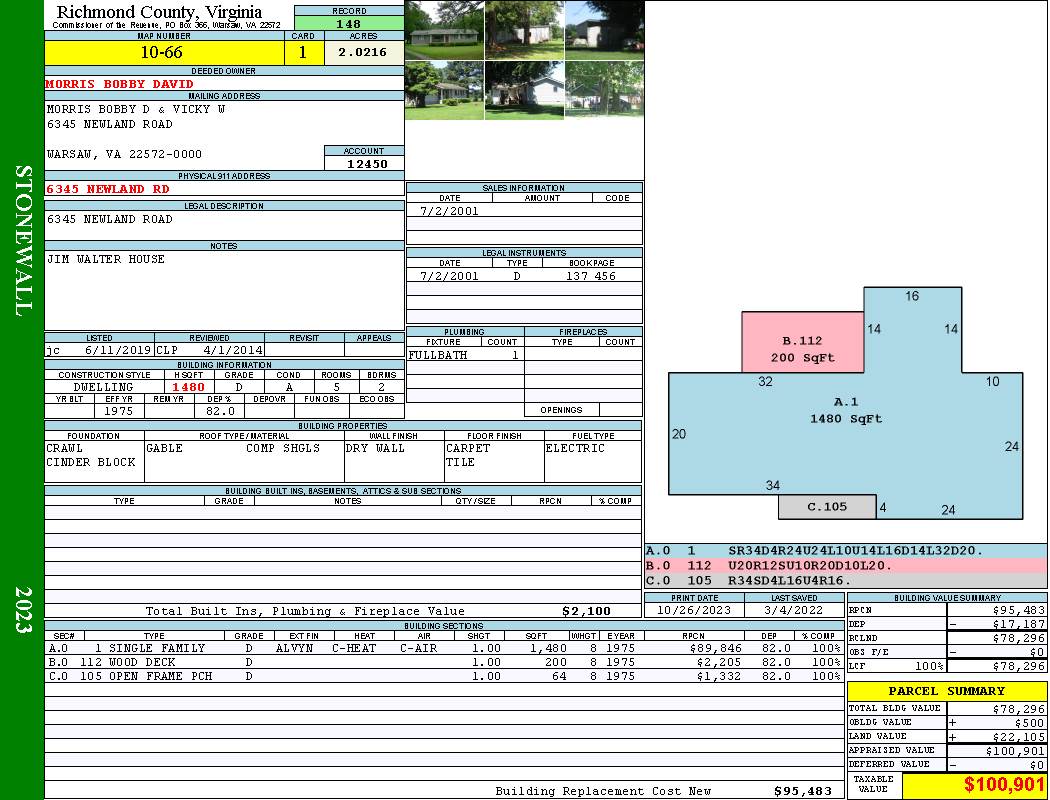Click record number 148
This screenshot has height=800, width=1050.
click(349, 23)
